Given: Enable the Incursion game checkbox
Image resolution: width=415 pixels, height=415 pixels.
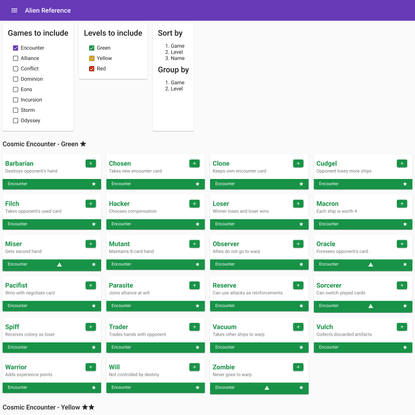Looking at the screenshot, I should click(15, 100).
